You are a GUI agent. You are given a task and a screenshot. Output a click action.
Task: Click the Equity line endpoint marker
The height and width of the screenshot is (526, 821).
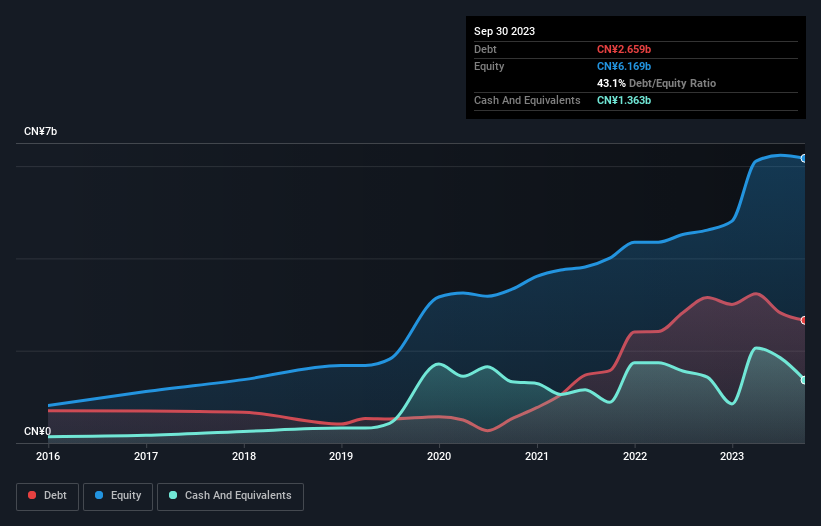click(804, 159)
